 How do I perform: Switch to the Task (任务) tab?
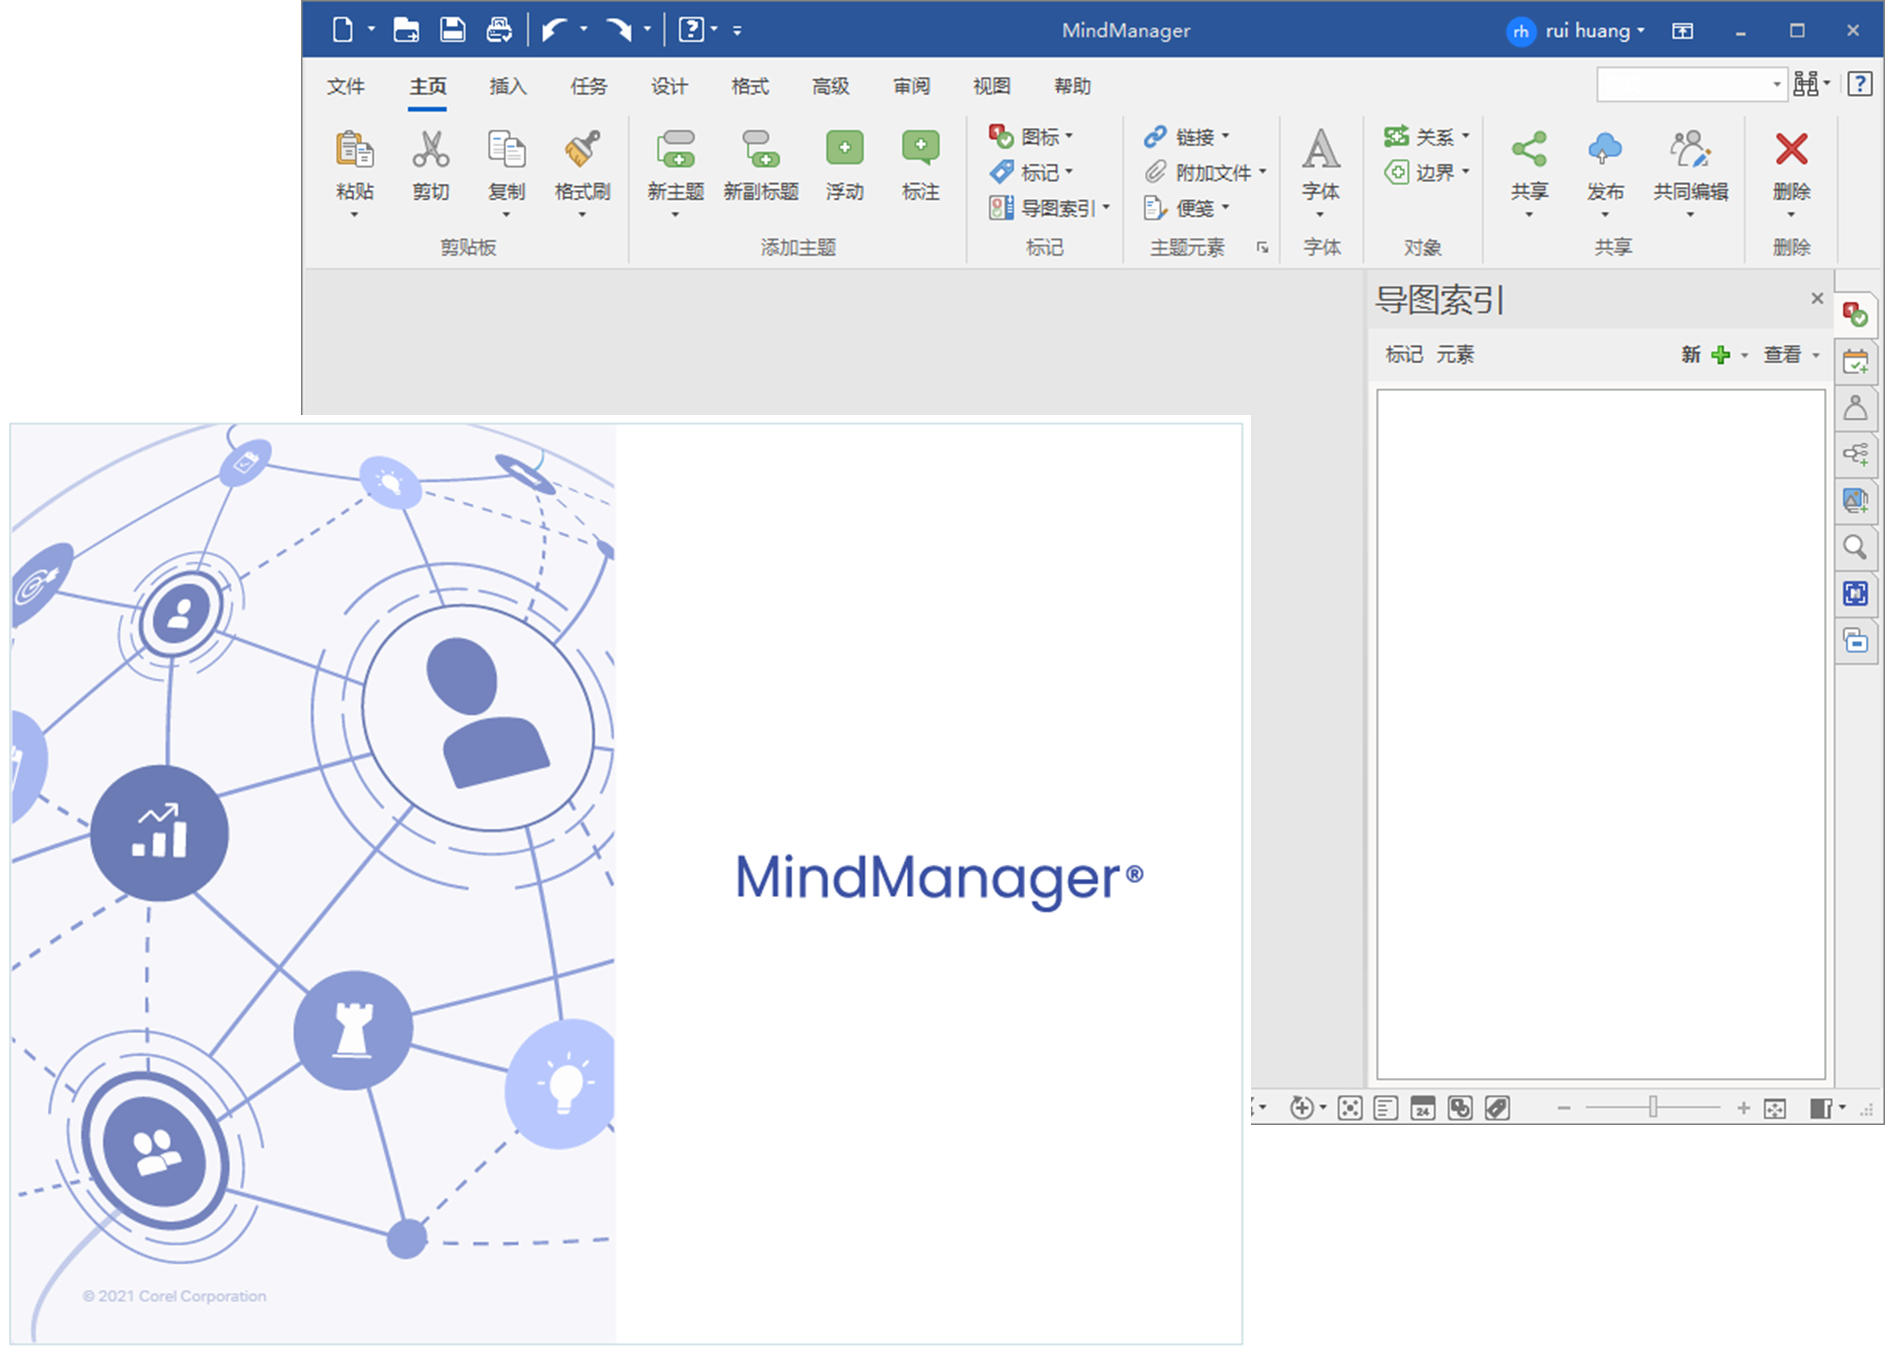click(x=589, y=86)
